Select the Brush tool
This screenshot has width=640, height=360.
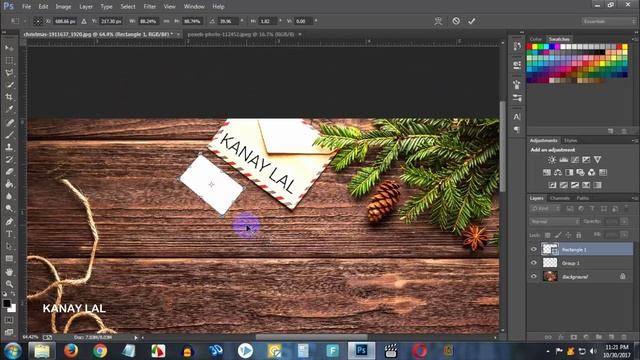pos(9,135)
